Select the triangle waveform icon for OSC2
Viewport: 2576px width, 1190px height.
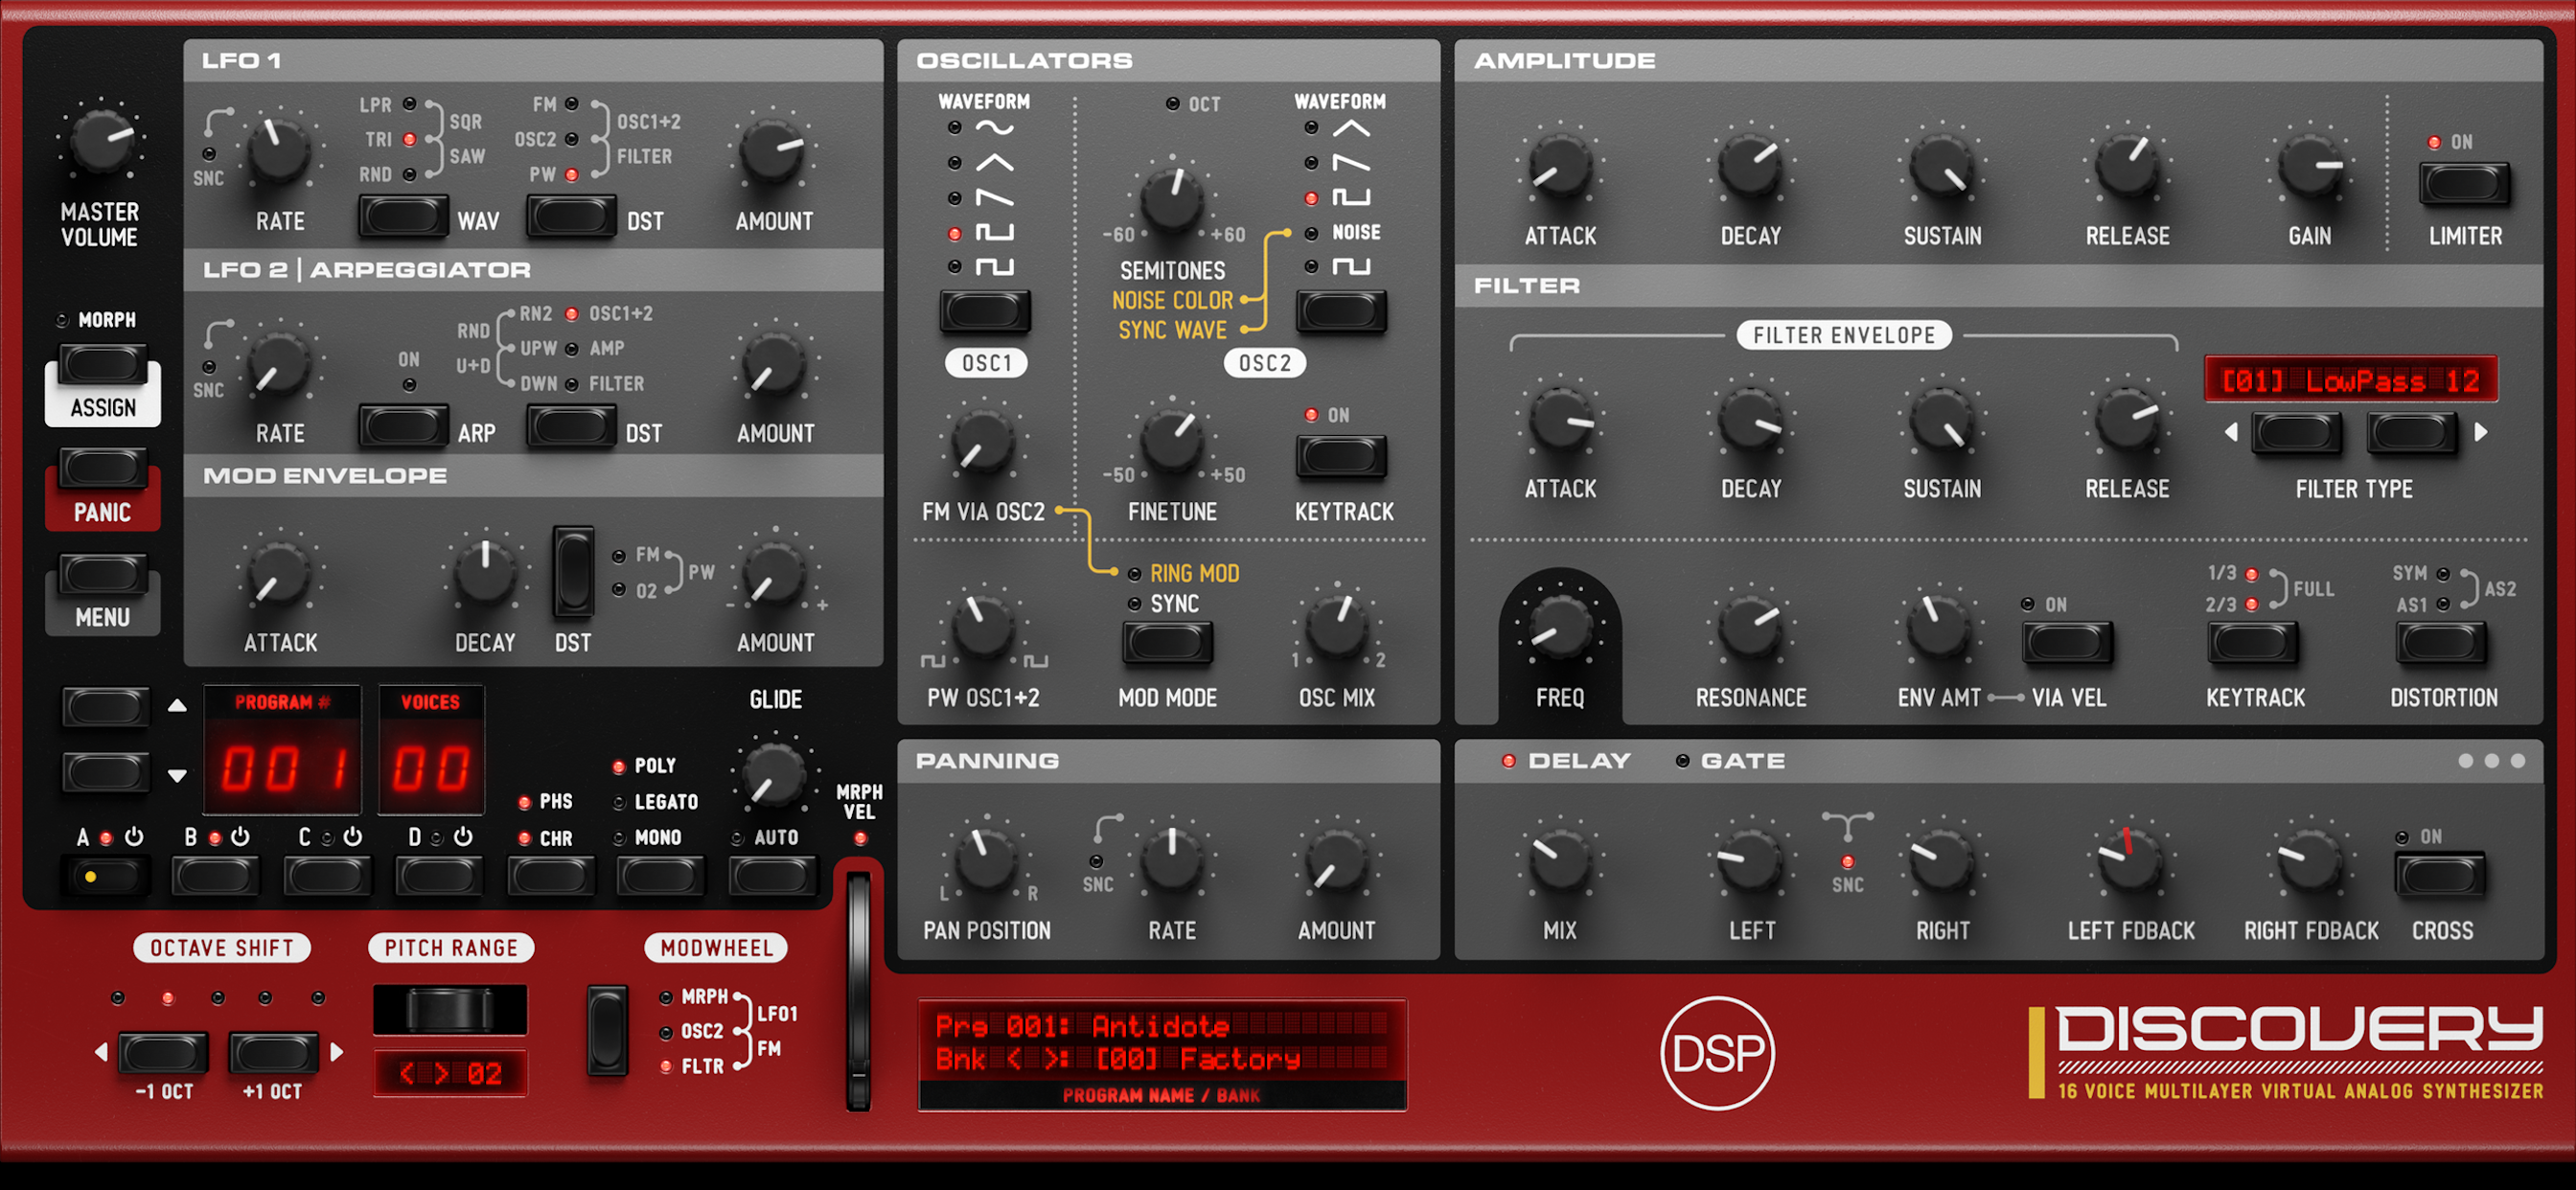point(1351,128)
